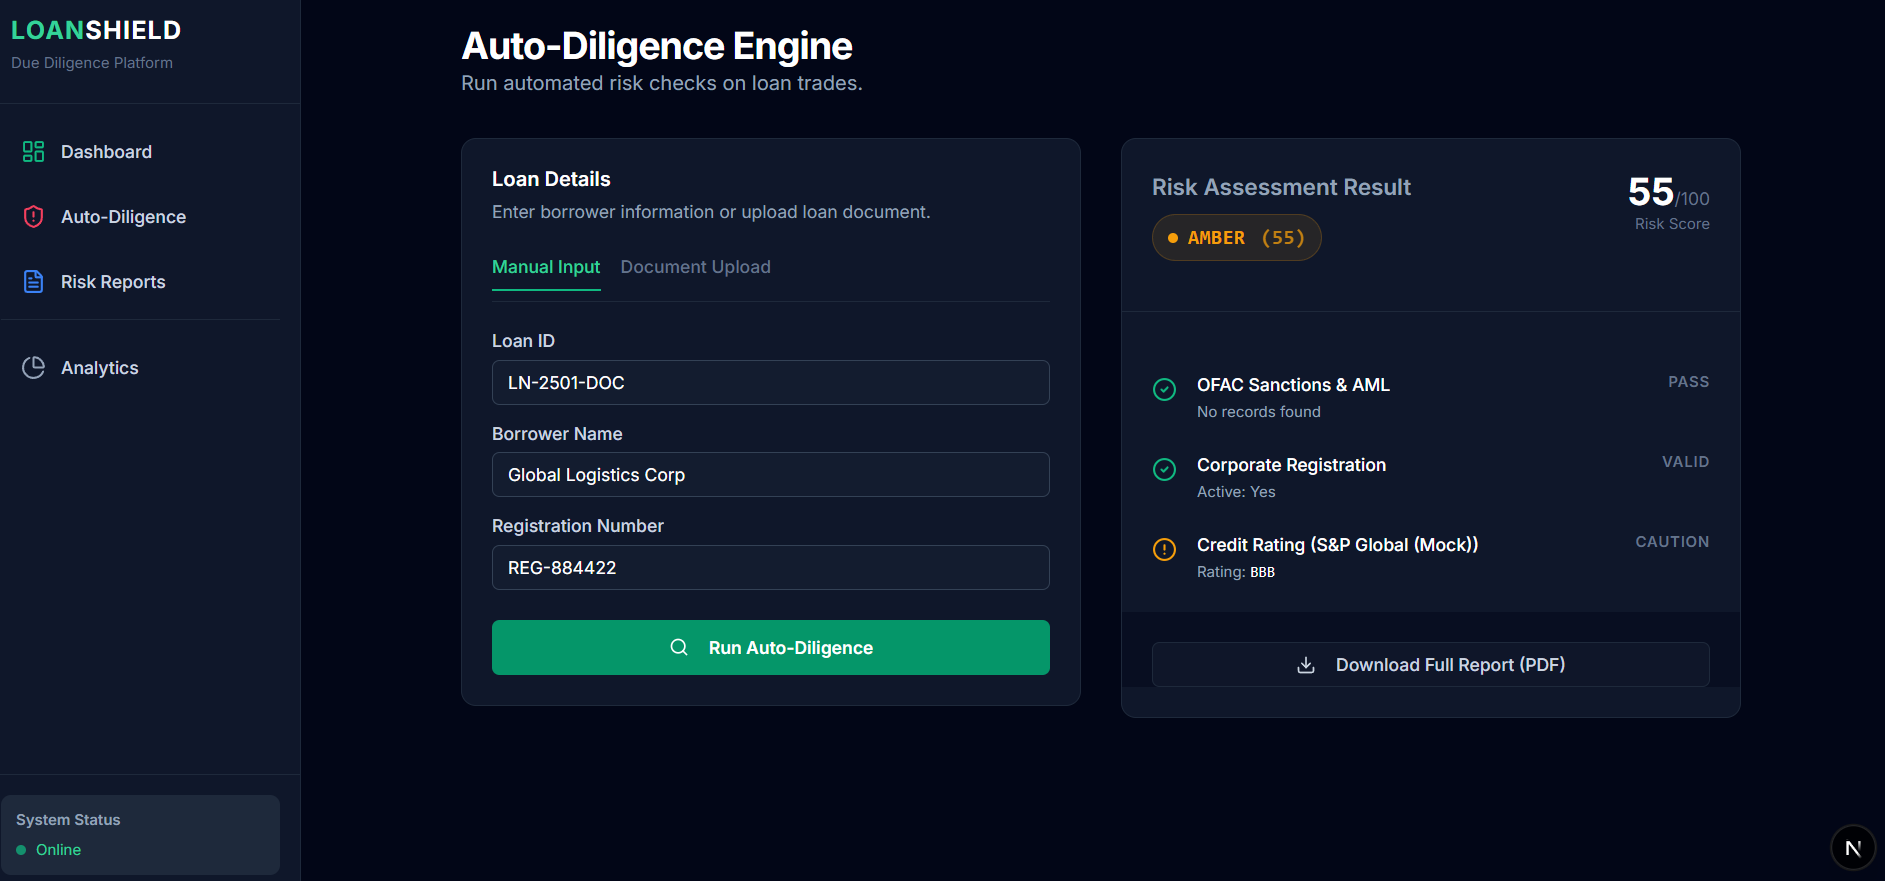Click the Borrower Name text field
Screen dimensions: 1885x881
[770, 475]
